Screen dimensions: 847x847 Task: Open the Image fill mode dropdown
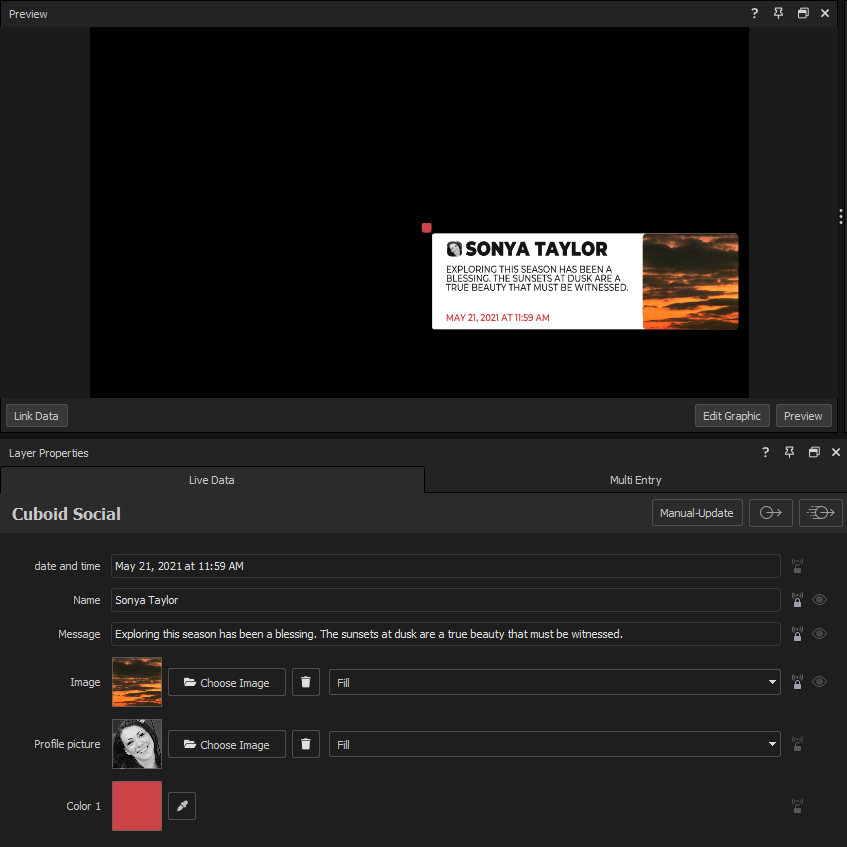click(555, 682)
